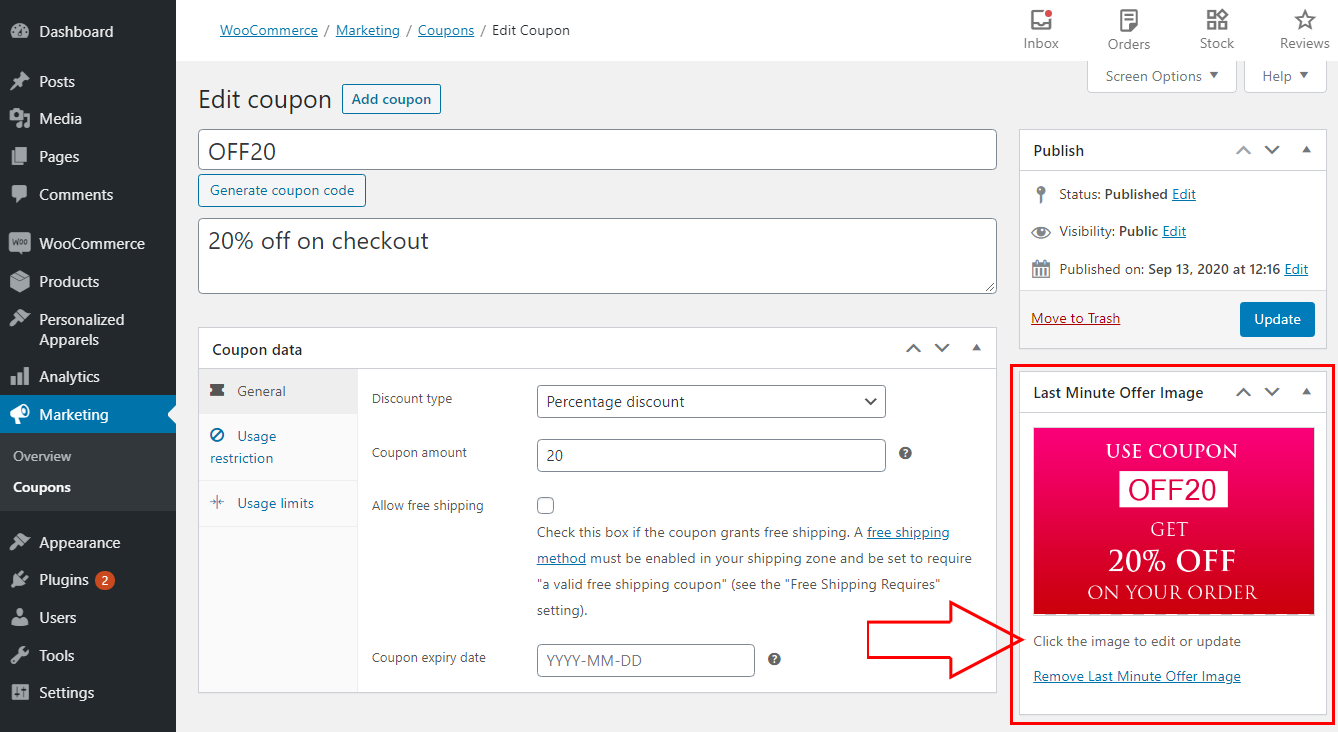Screen dimensions: 1338x732
Task: Enable the Allow free shipping checkbox
Action: pos(546,506)
